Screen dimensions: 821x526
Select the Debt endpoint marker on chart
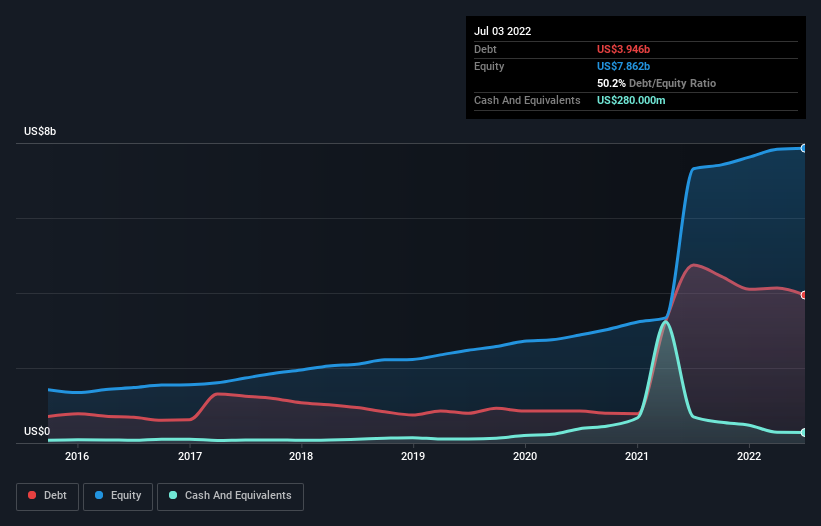coord(804,295)
